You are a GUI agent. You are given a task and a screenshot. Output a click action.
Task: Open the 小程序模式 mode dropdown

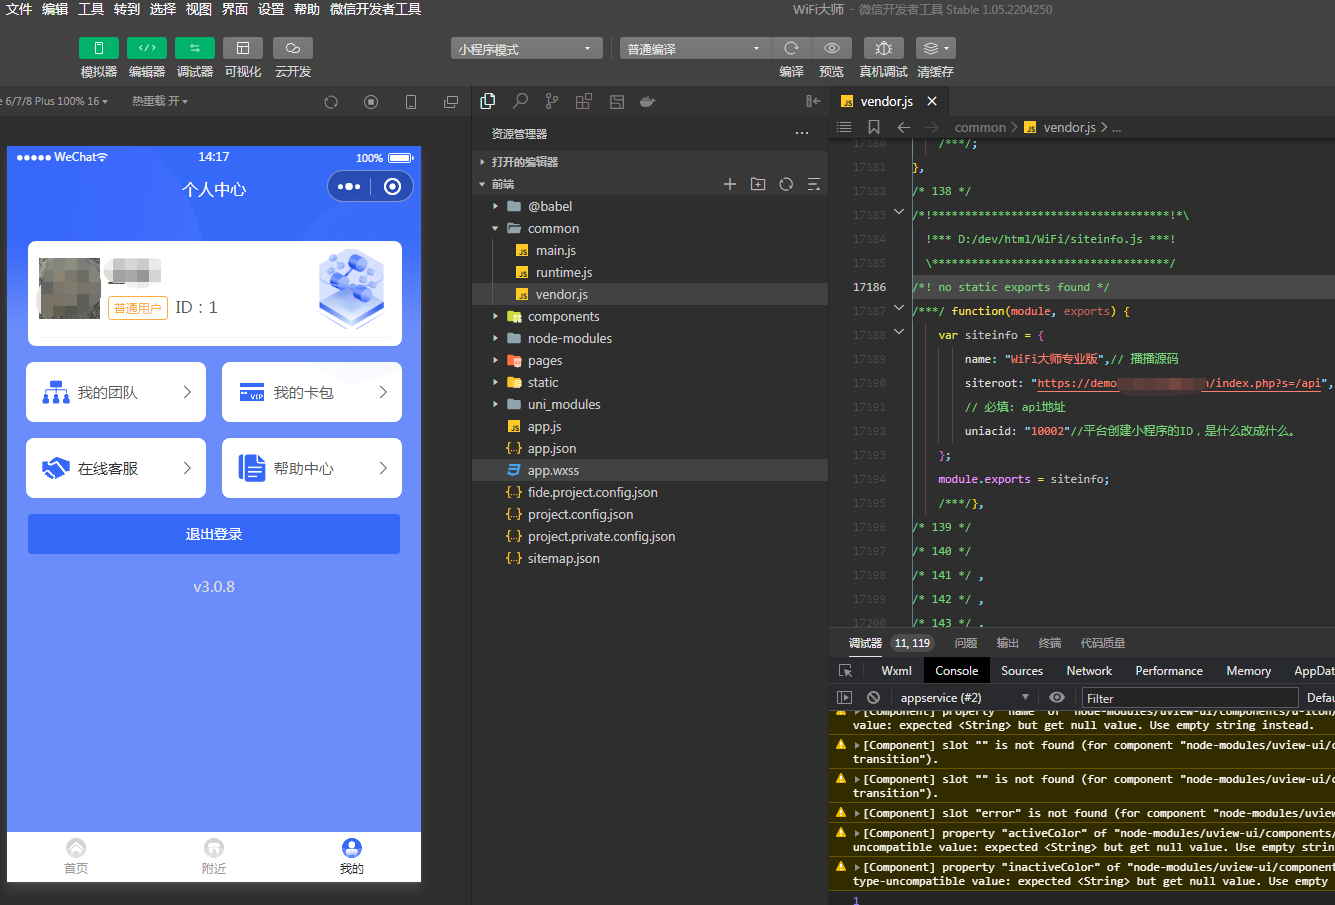tap(526, 49)
